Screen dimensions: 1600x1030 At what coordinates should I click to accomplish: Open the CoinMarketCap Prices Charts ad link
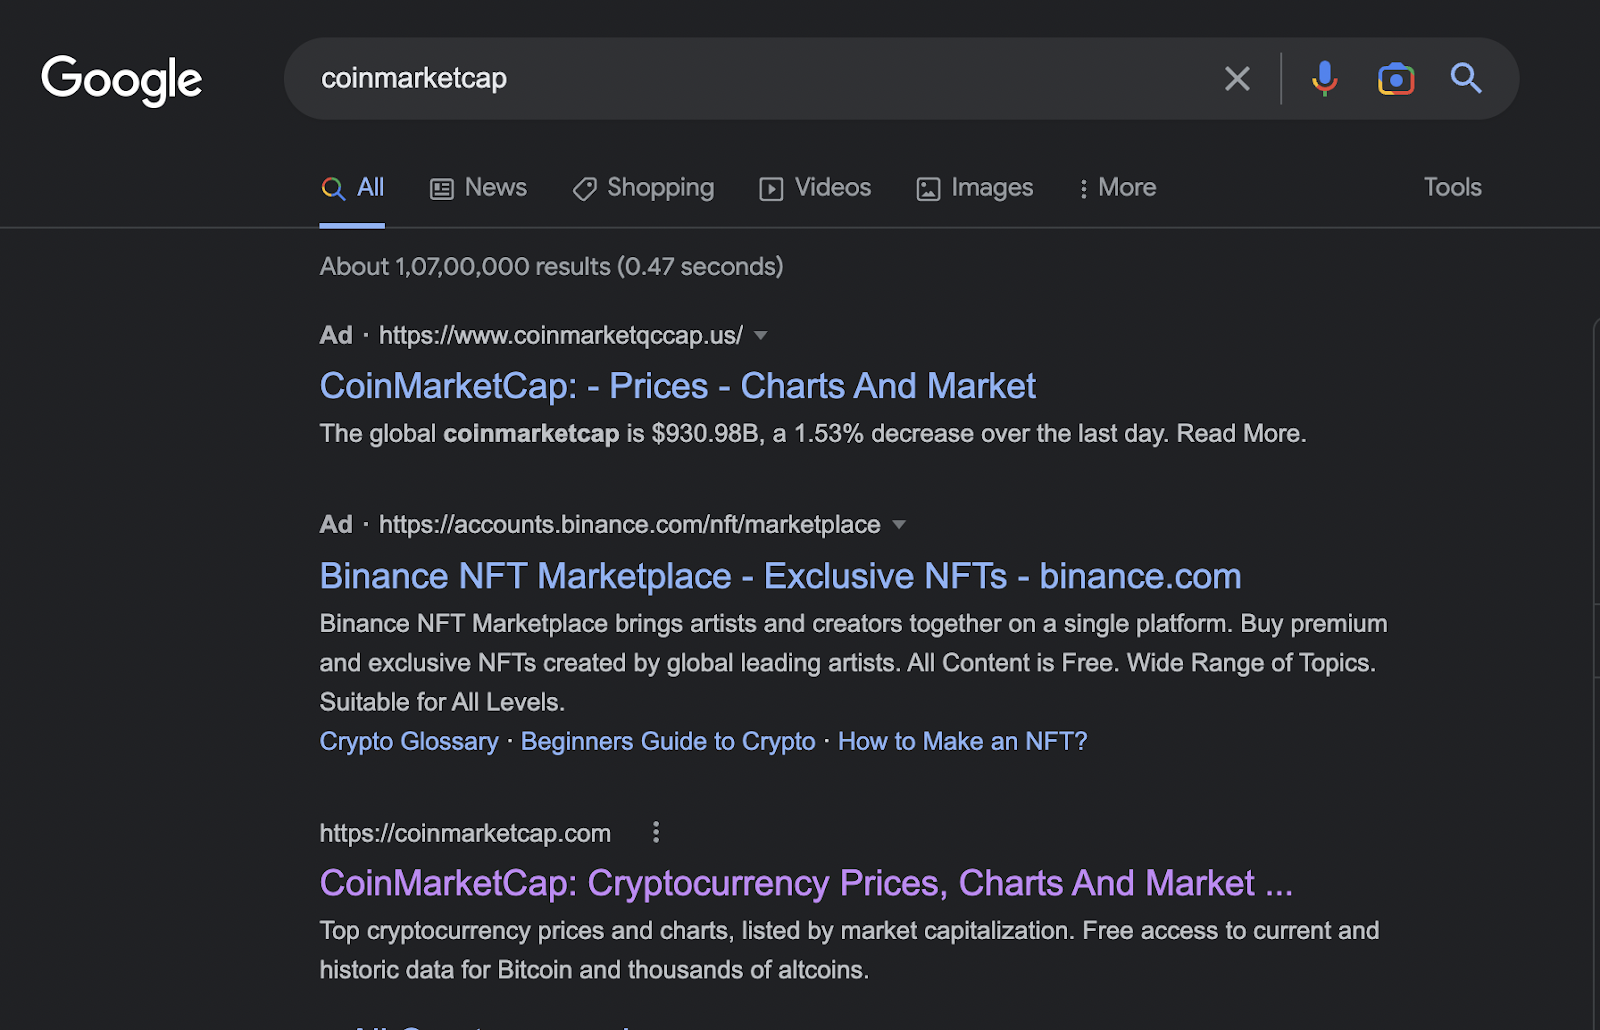tap(677, 386)
